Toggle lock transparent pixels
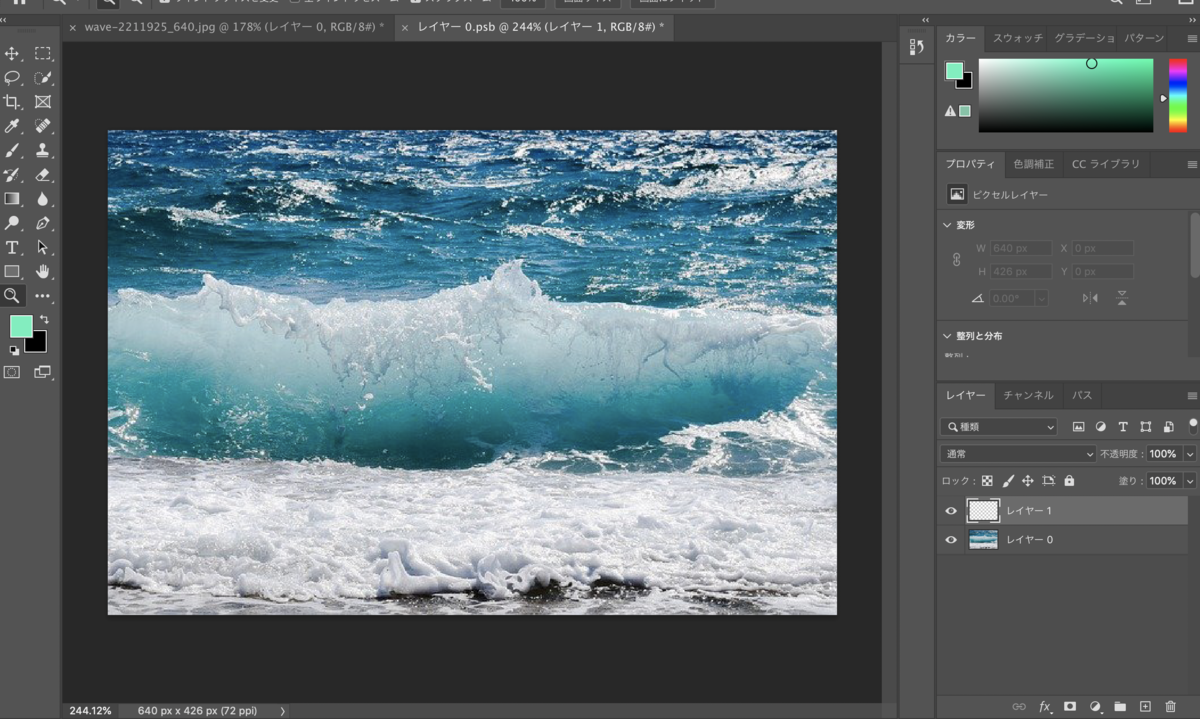The height and width of the screenshot is (719, 1200). click(x=987, y=481)
